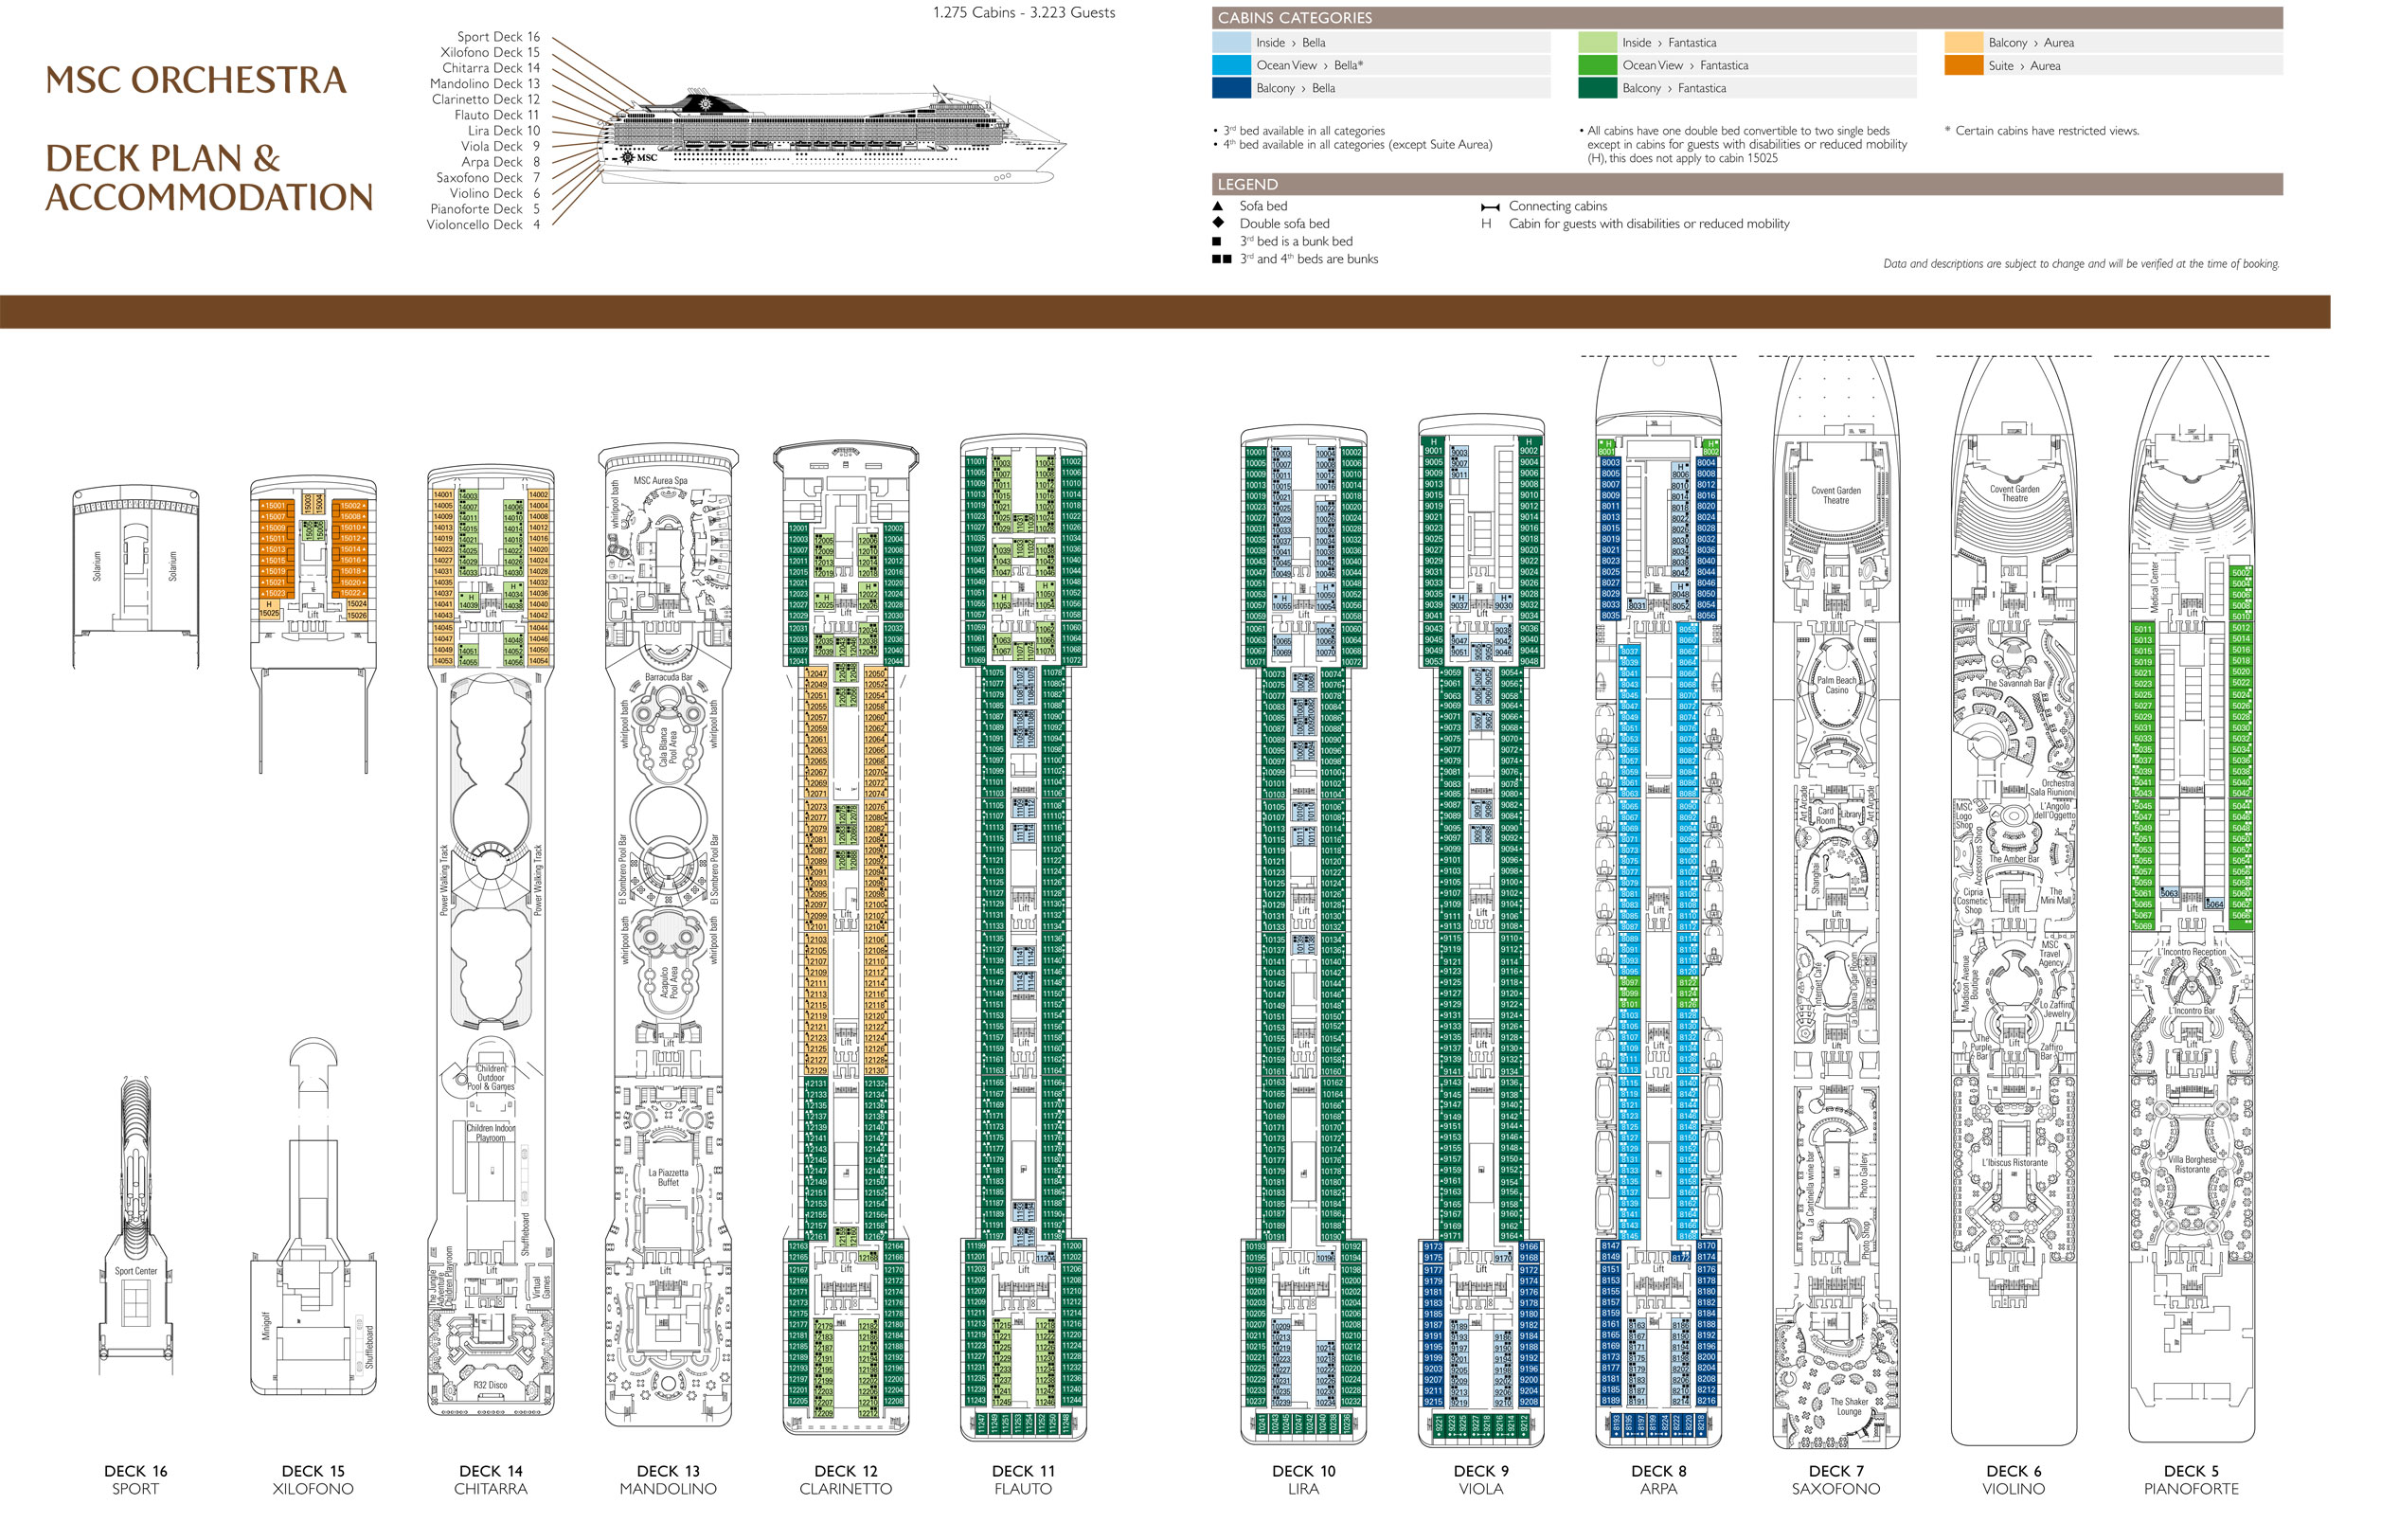Screen dimensions: 2381x1540
Task: Click the H disabled-access cabin symbol in legend
Action: click(x=1486, y=224)
